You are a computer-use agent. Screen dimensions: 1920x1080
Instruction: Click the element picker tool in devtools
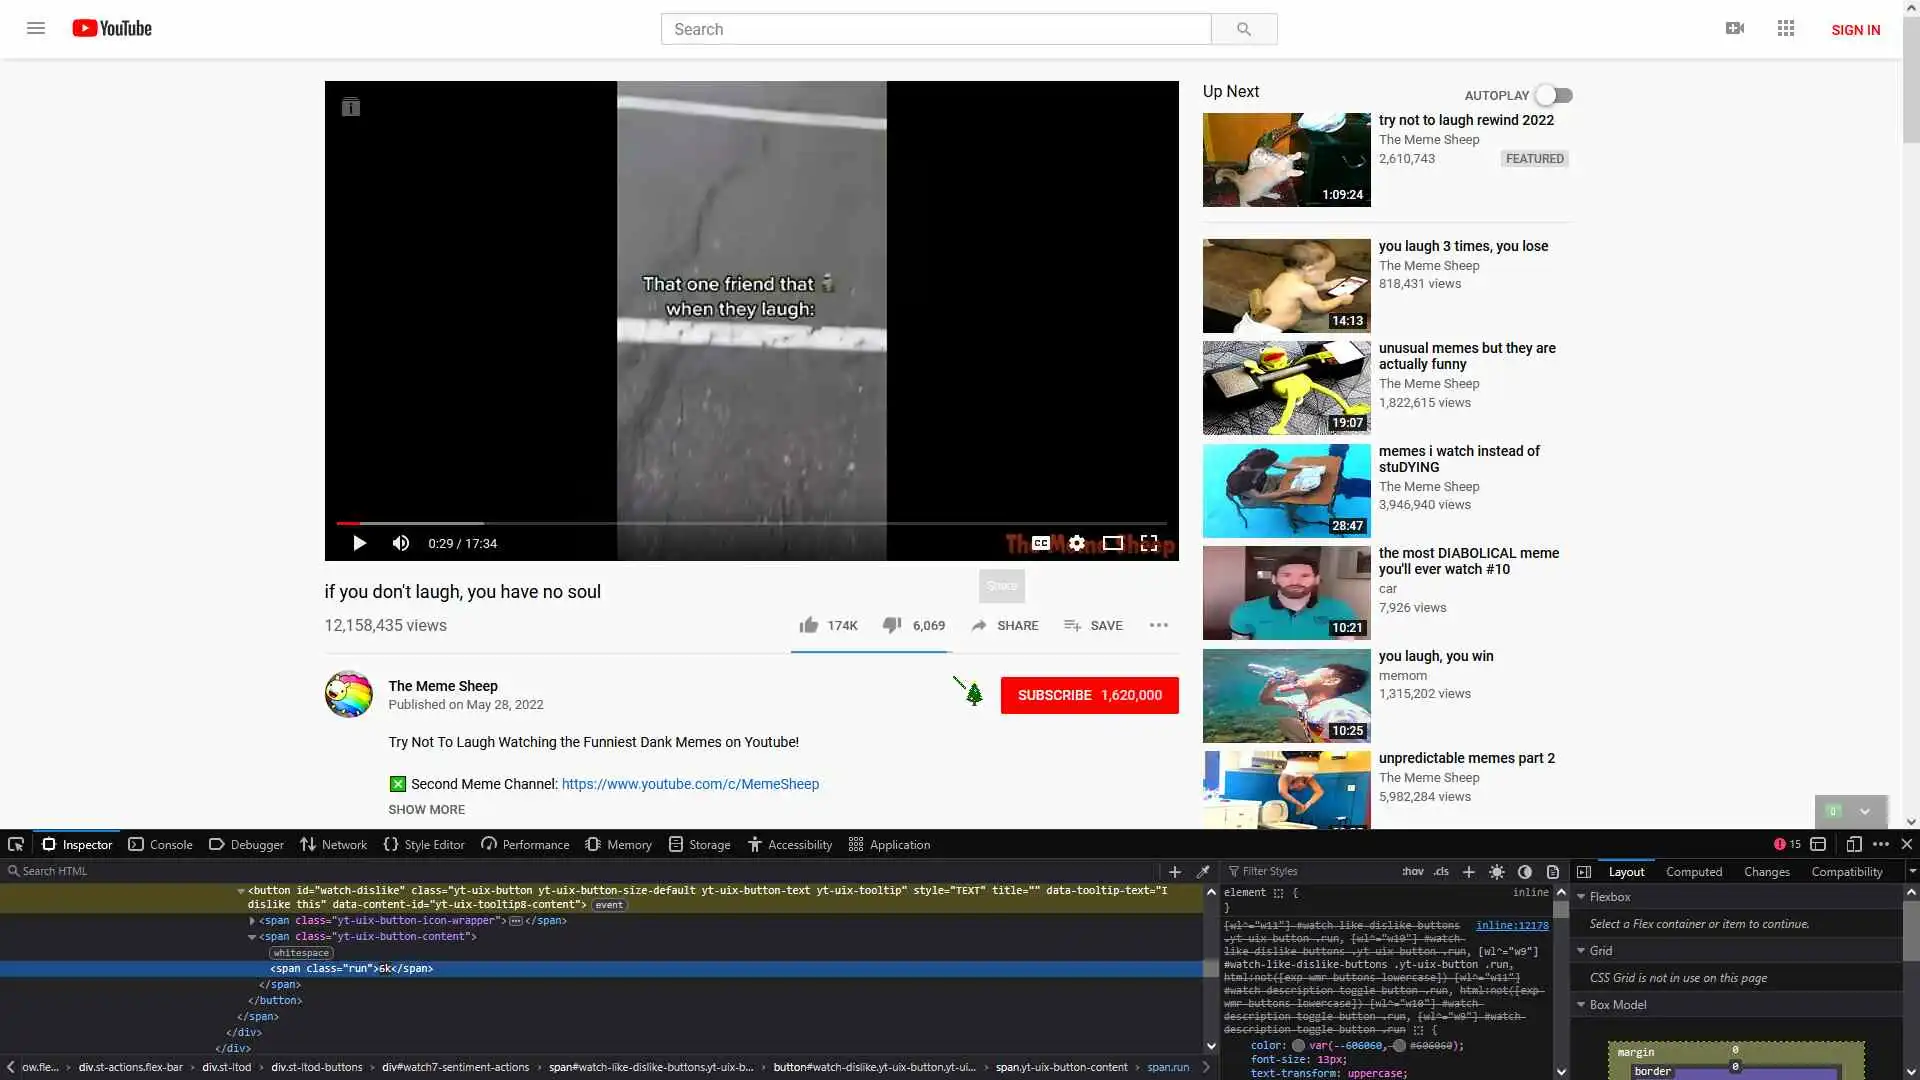coord(15,844)
